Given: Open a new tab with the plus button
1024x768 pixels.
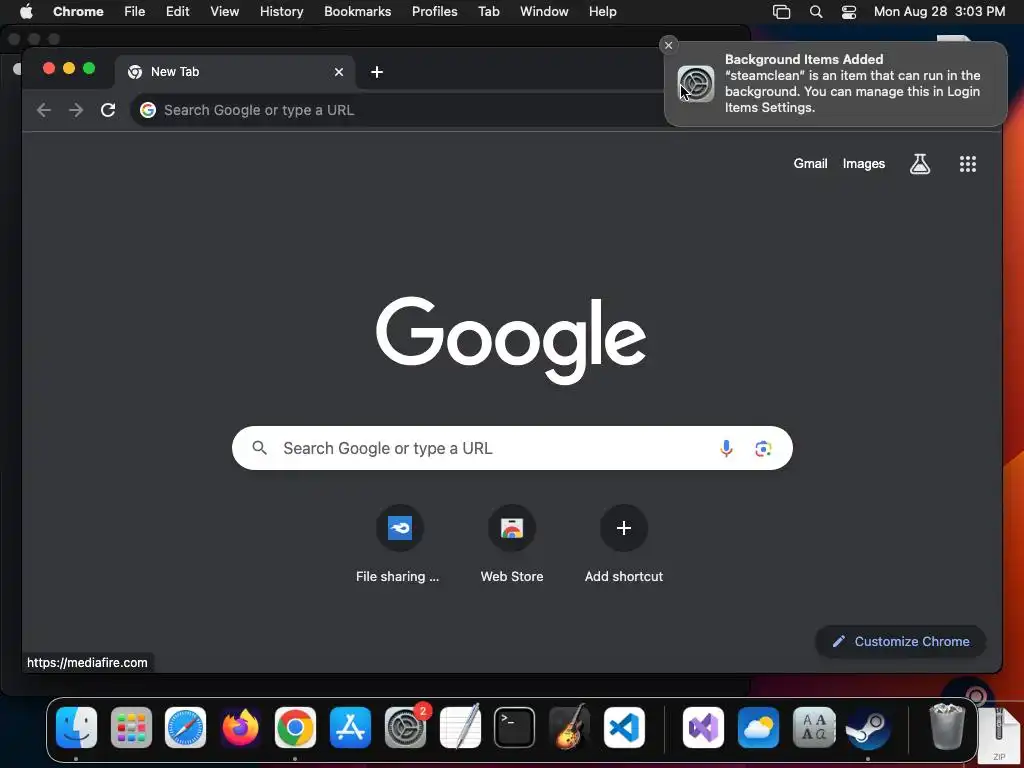Looking at the screenshot, I should point(377,72).
